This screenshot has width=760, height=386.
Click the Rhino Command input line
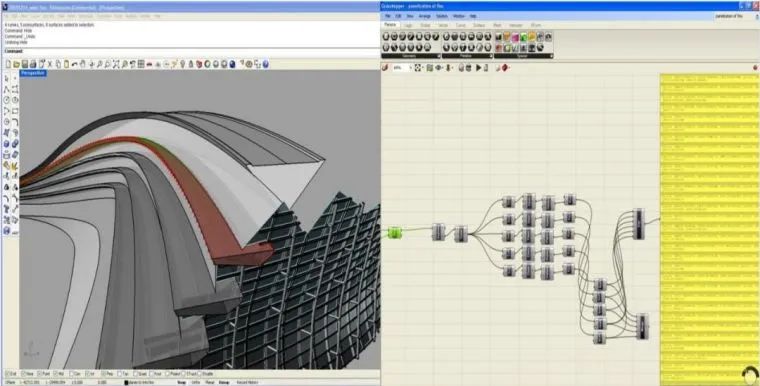coord(191,51)
